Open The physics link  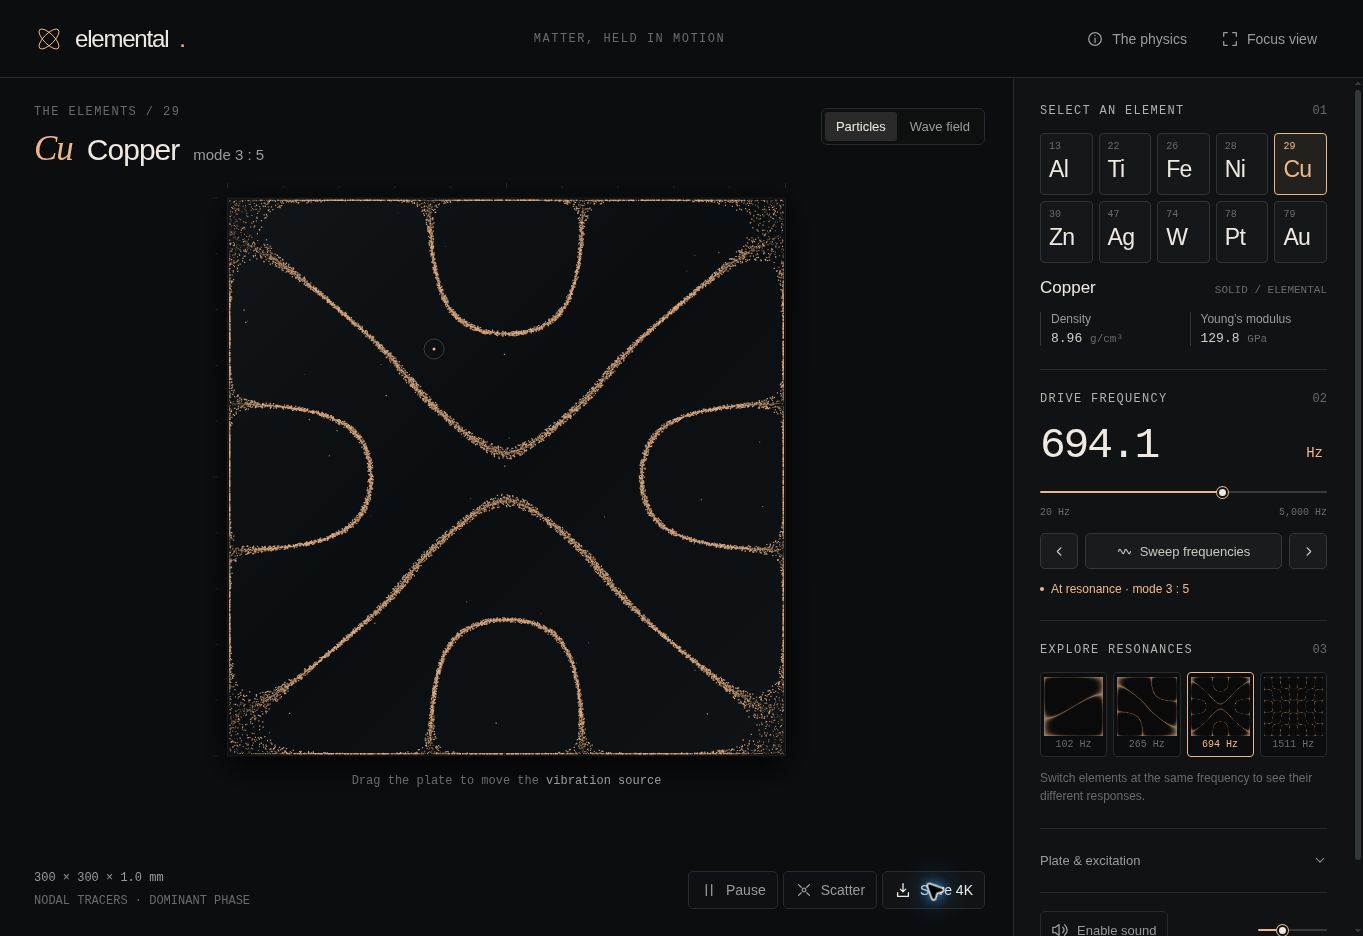pos(1137,39)
